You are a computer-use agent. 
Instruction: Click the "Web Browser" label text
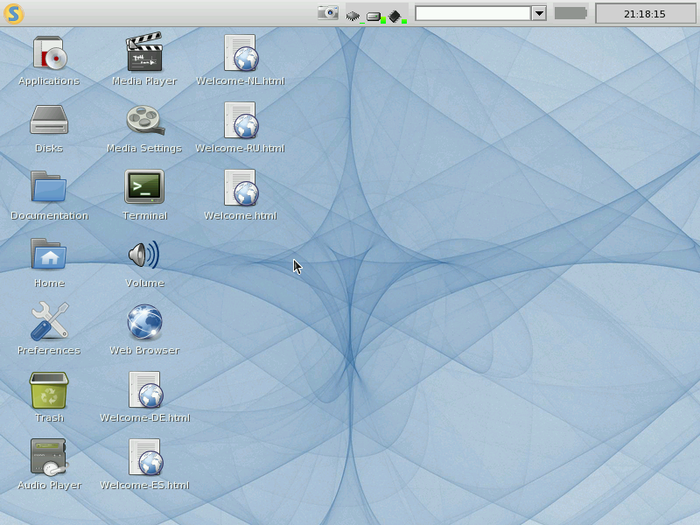tap(145, 351)
